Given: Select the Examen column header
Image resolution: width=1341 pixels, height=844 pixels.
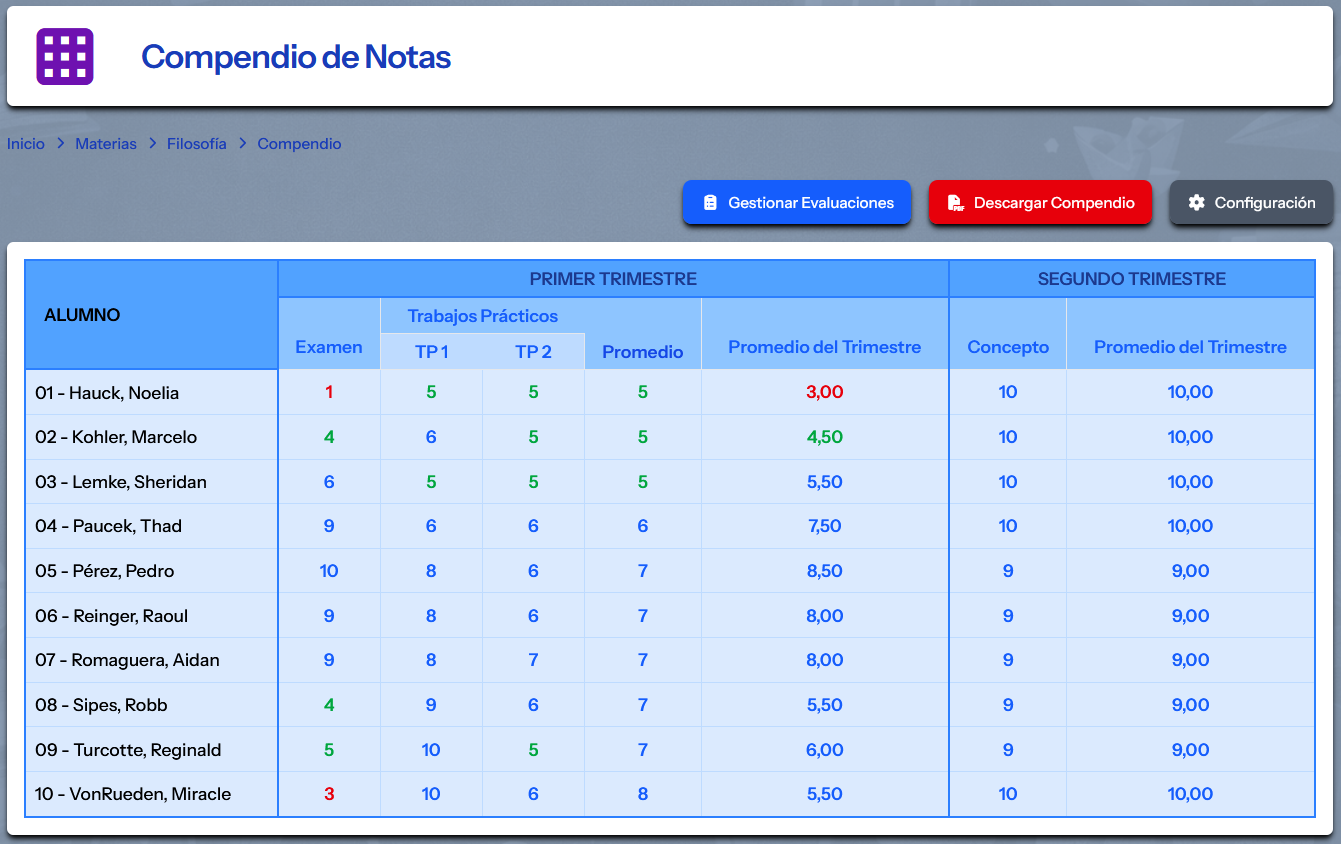Looking at the screenshot, I should [x=329, y=347].
